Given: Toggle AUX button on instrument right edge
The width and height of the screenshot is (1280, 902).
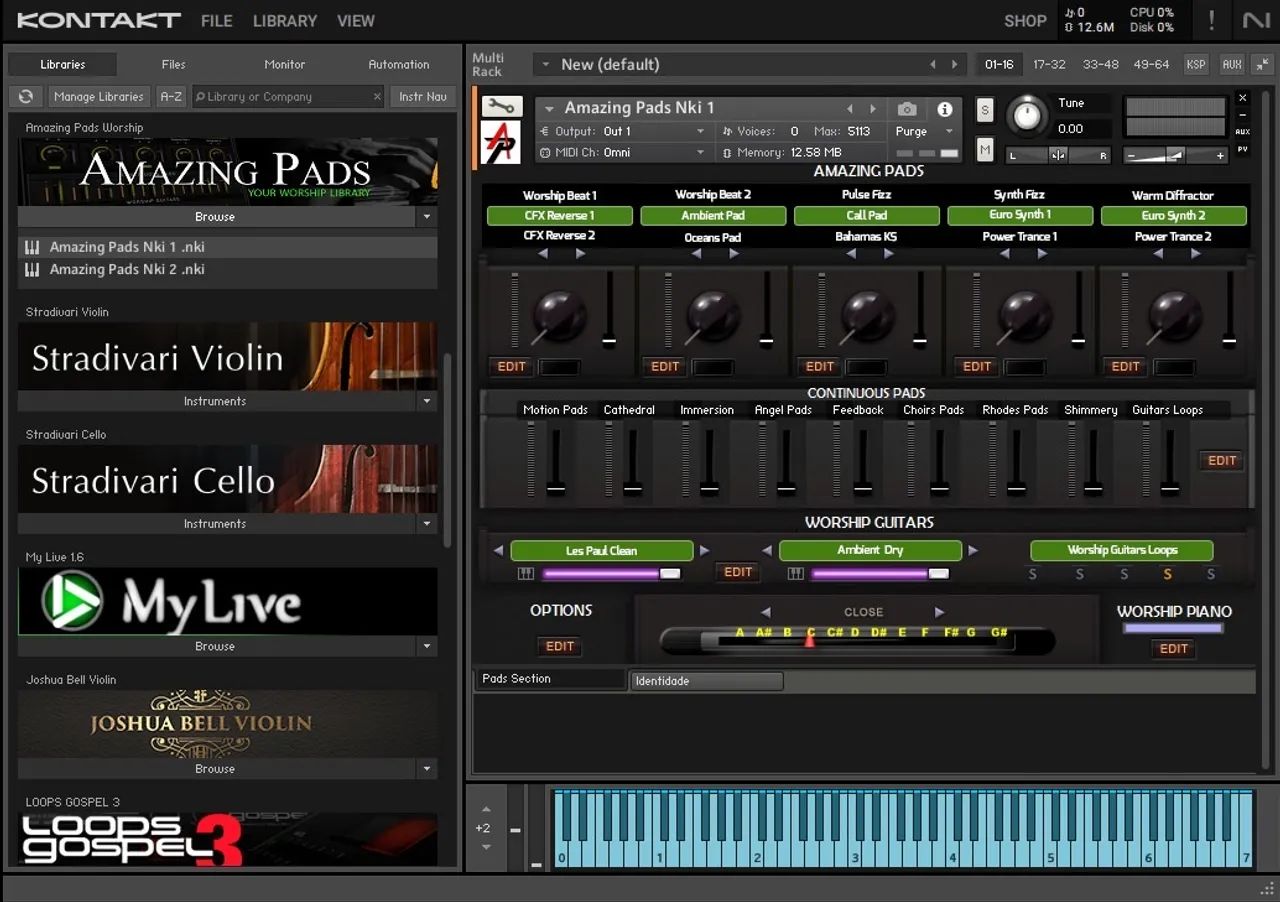Looking at the screenshot, I should pyautogui.click(x=1242, y=132).
